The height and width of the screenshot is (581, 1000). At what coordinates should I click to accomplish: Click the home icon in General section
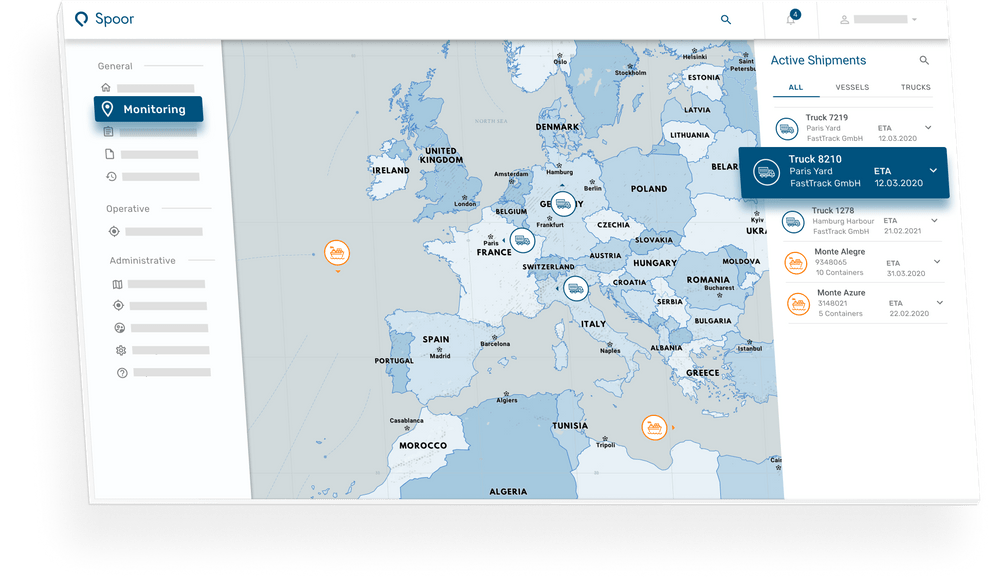pyautogui.click(x=106, y=87)
